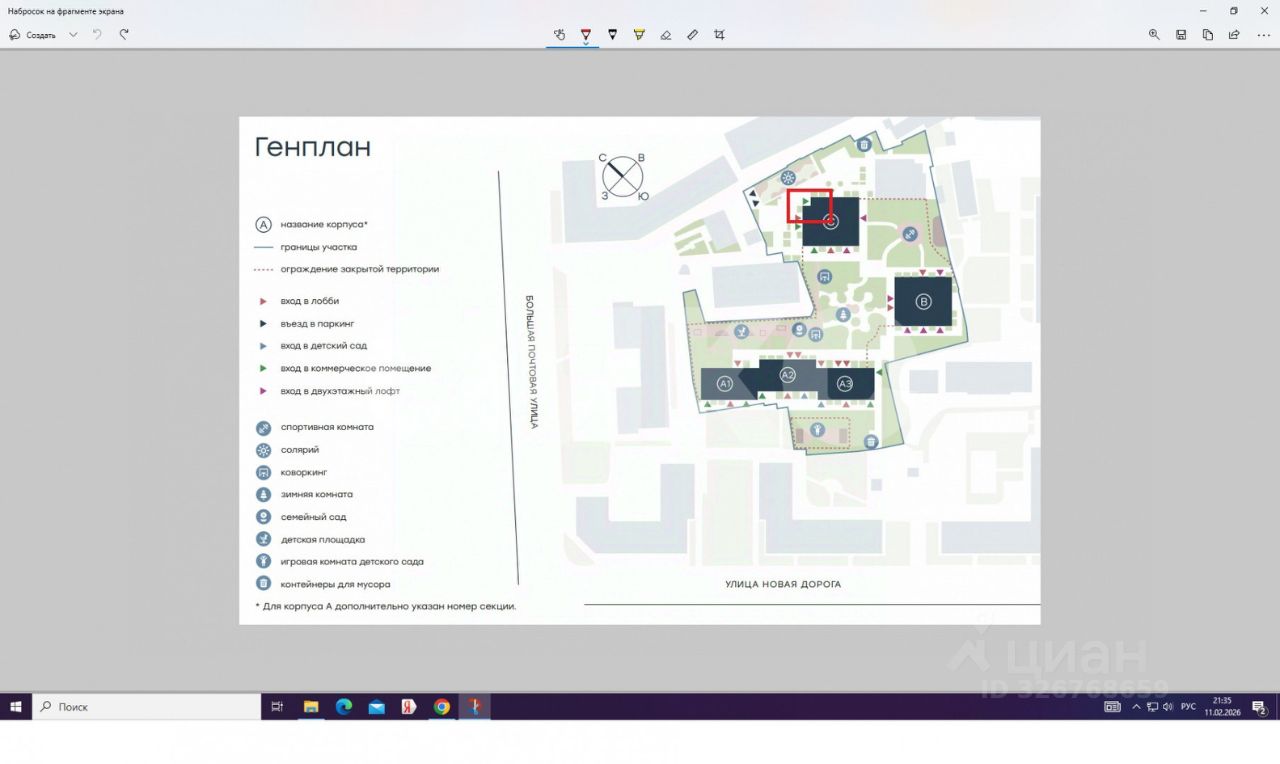This screenshot has height=764, width=1280.
Task: Open Google Chrome from the taskbar
Action: [x=442, y=707]
